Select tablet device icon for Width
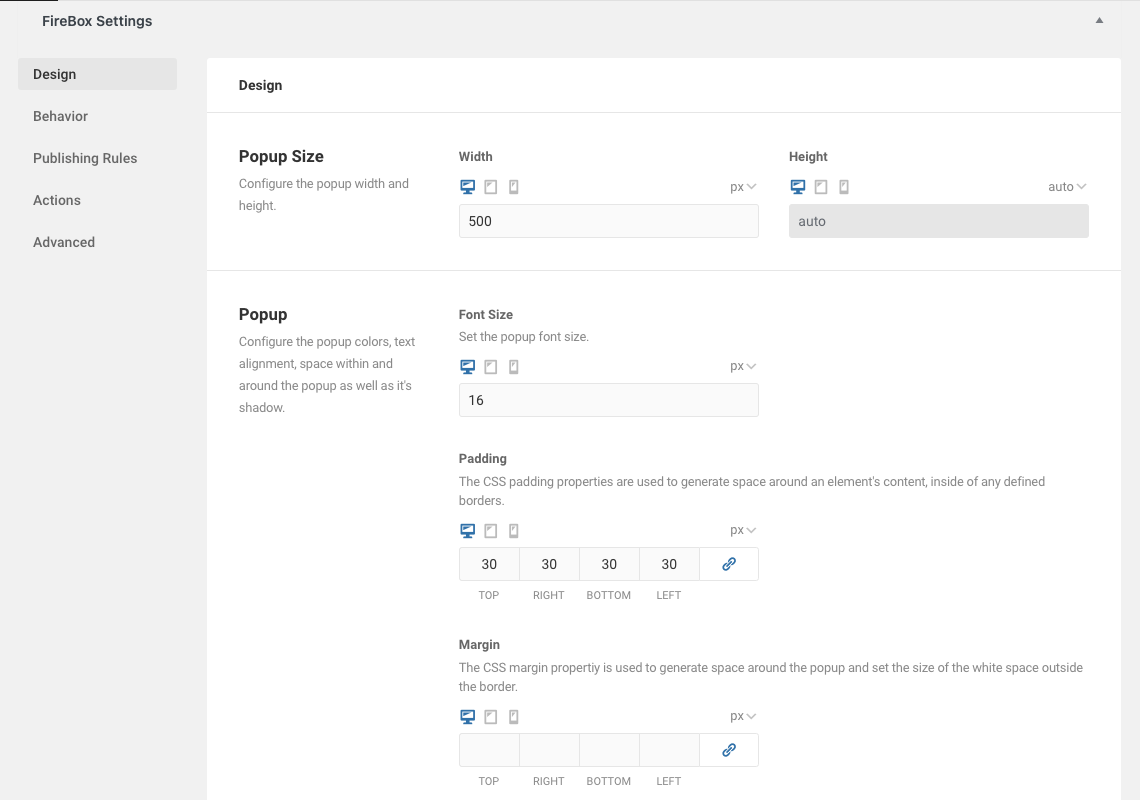This screenshot has width=1140, height=800. point(491,187)
